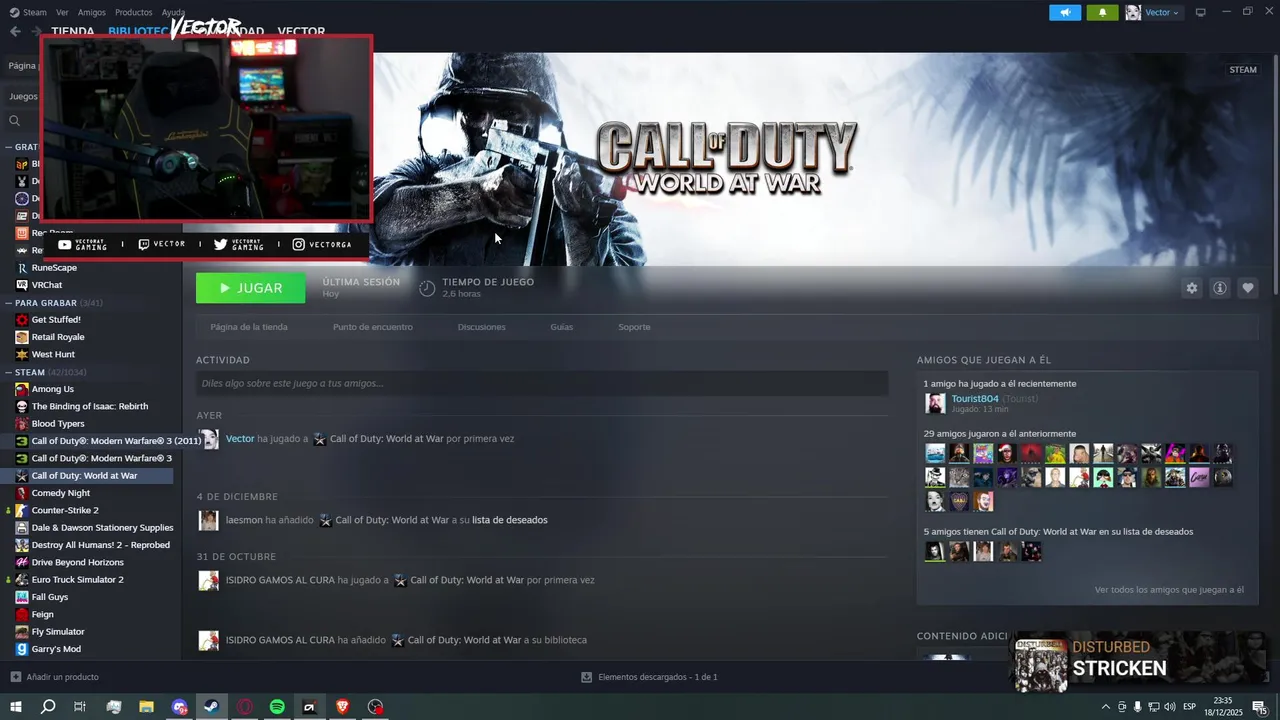The image size is (1280, 720).
Task: Open Soporte tab
Action: [634, 327]
